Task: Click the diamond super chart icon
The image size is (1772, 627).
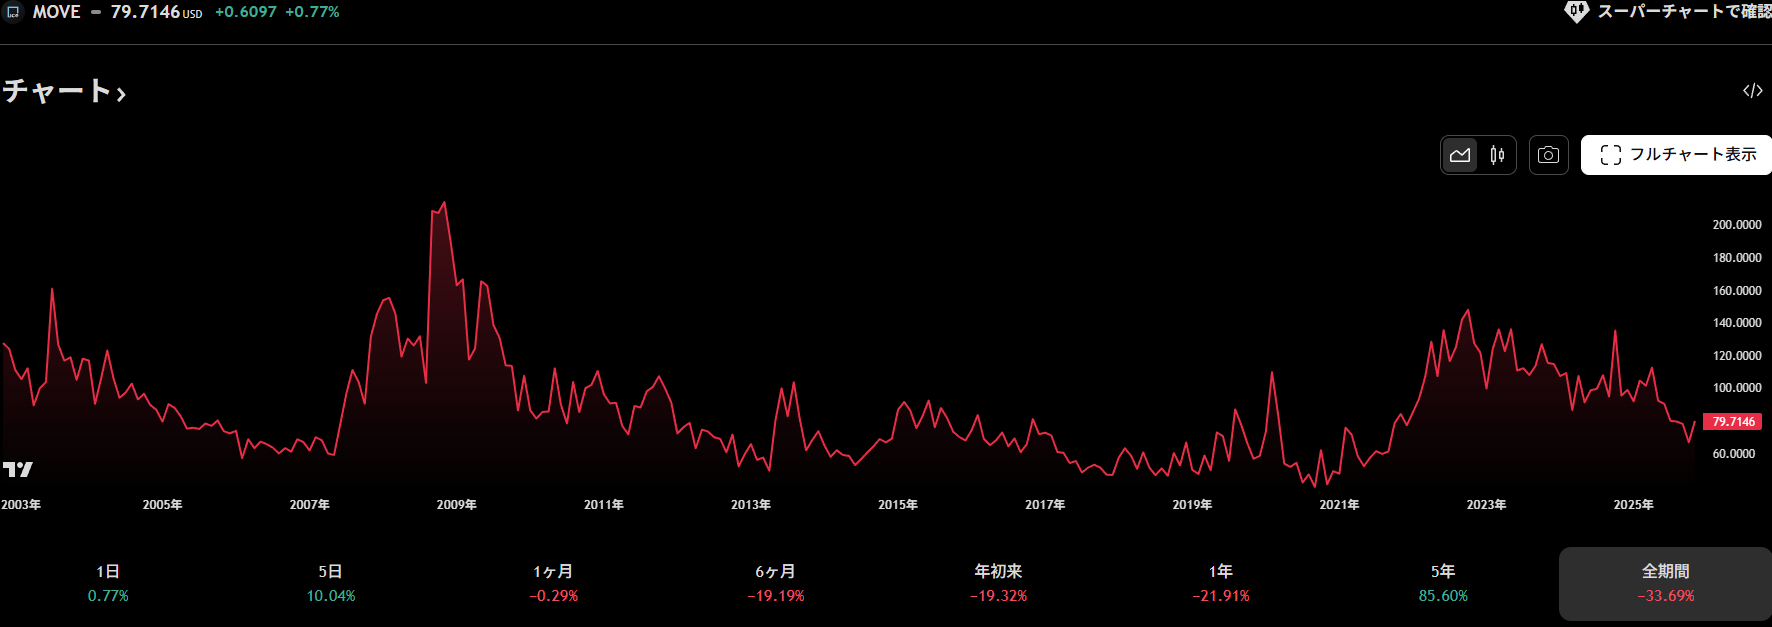Action: [x=1576, y=12]
